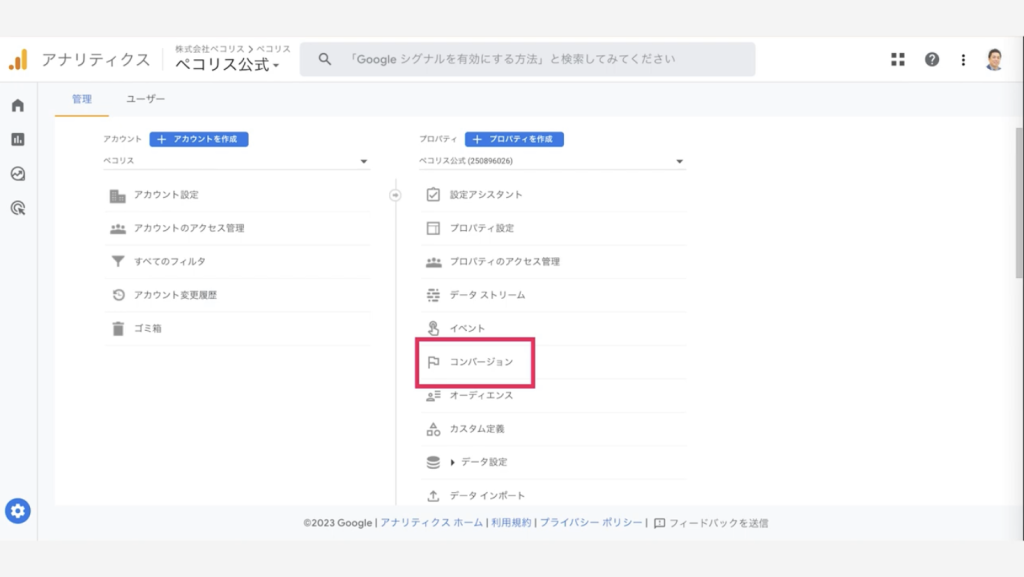The image size is (1024, 577).
Task: Open the Explore icon in sidebar
Action: (x=18, y=174)
